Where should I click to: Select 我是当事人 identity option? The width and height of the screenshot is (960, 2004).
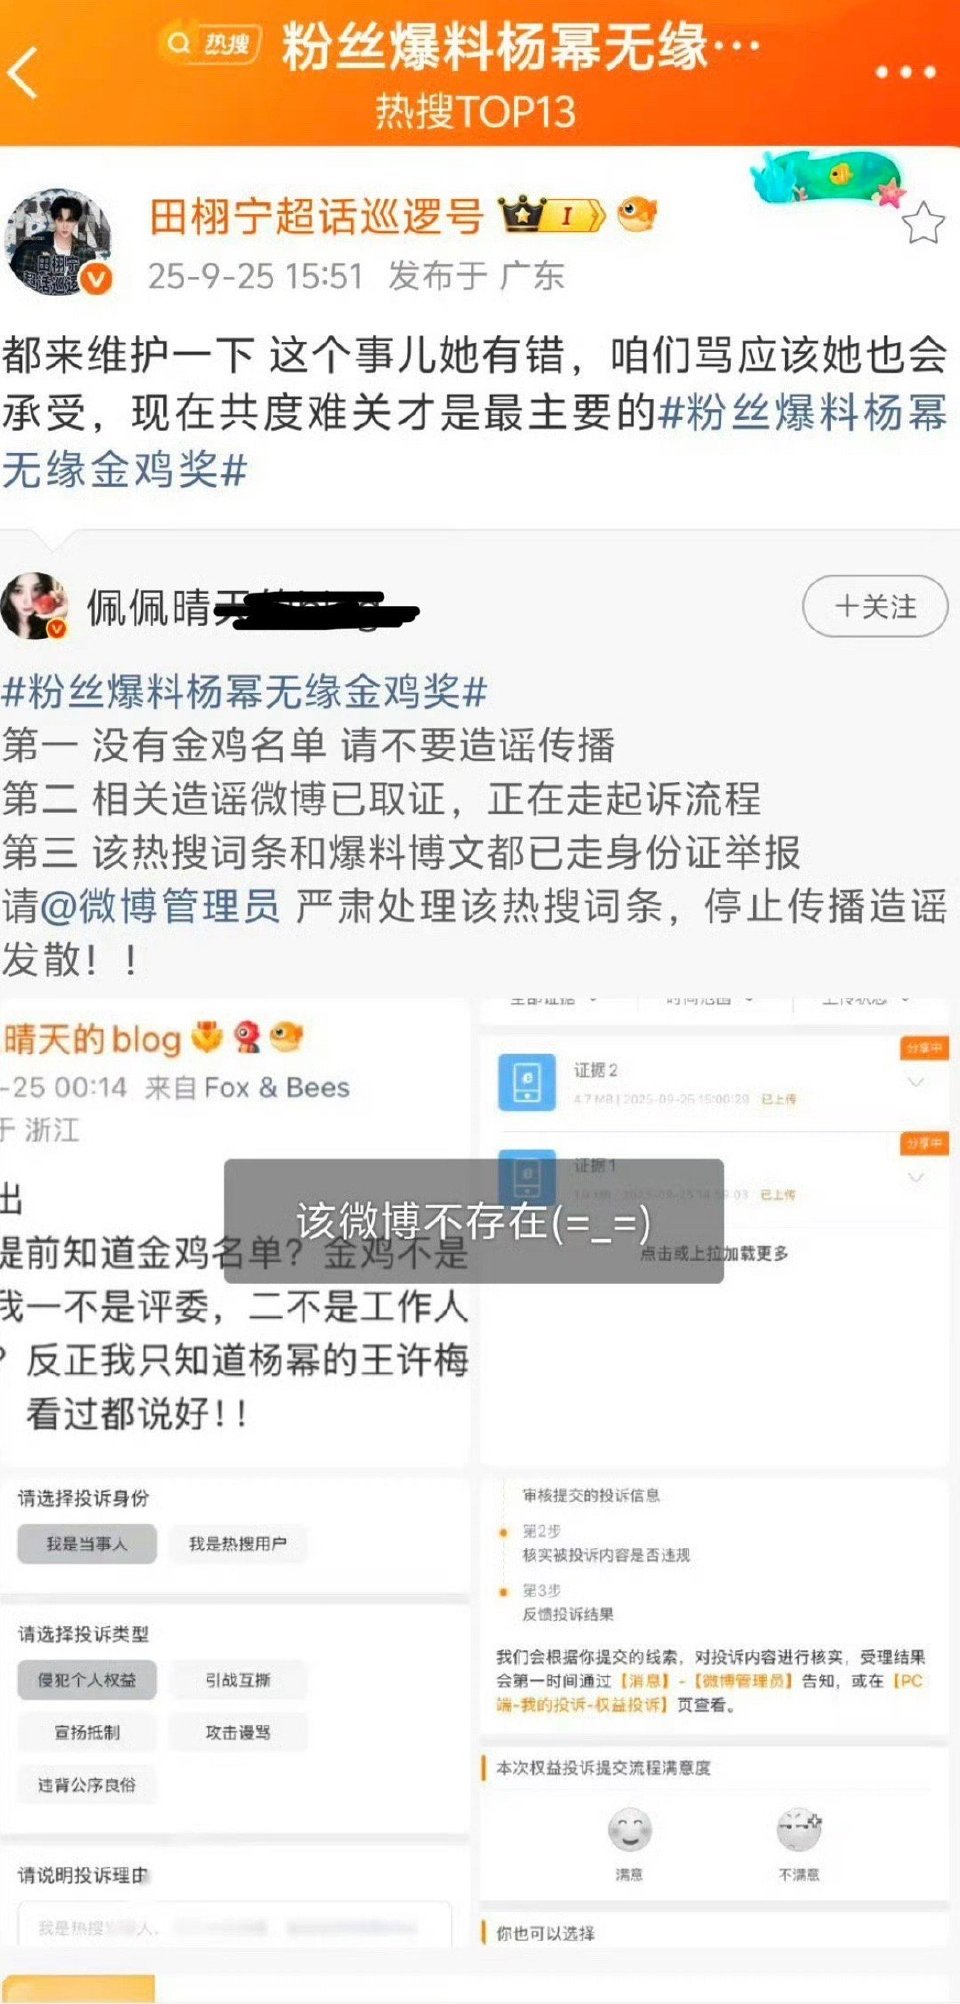coord(87,1544)
